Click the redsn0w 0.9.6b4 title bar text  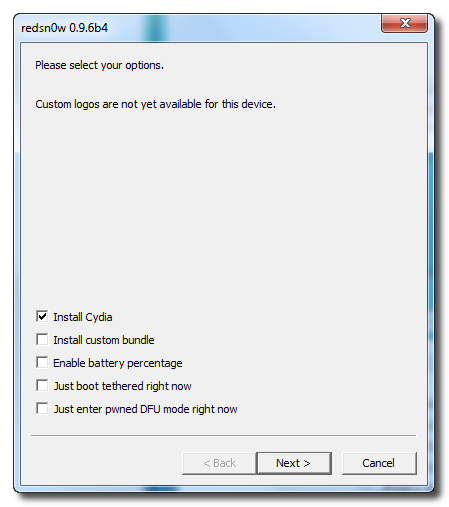point(64,28)
